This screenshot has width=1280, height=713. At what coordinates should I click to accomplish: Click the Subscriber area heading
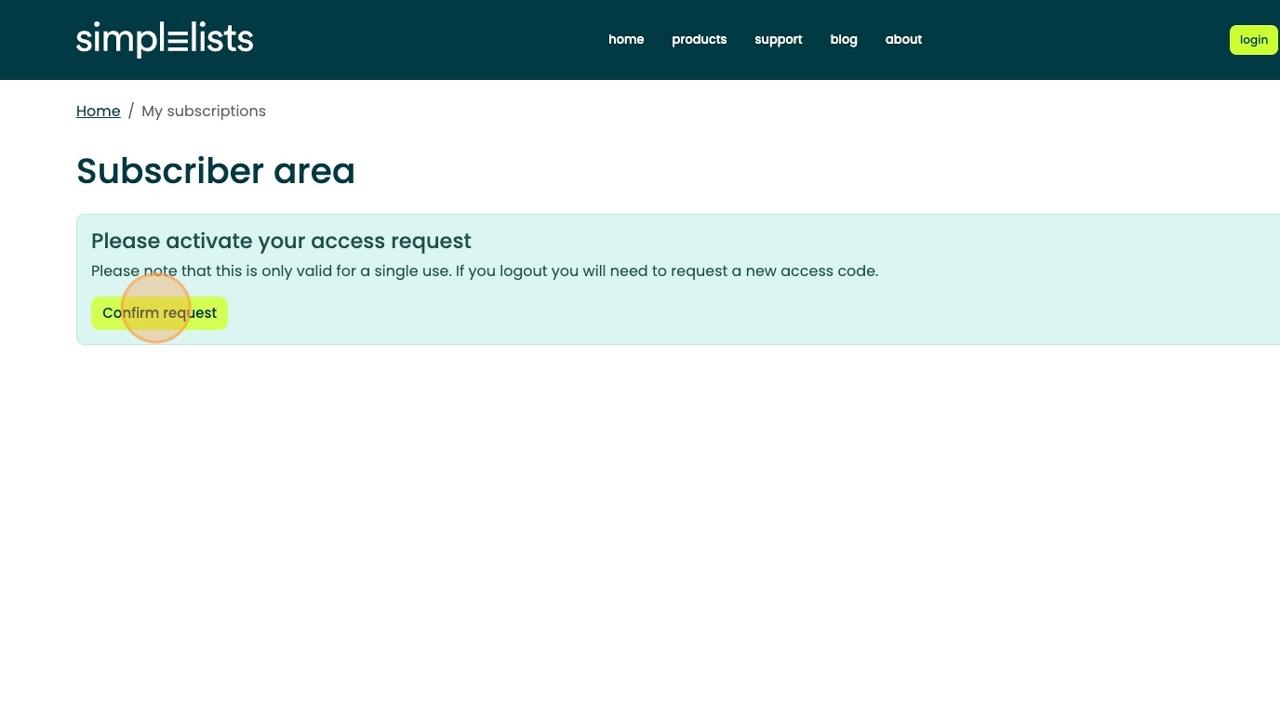click(x=215, y=171)
